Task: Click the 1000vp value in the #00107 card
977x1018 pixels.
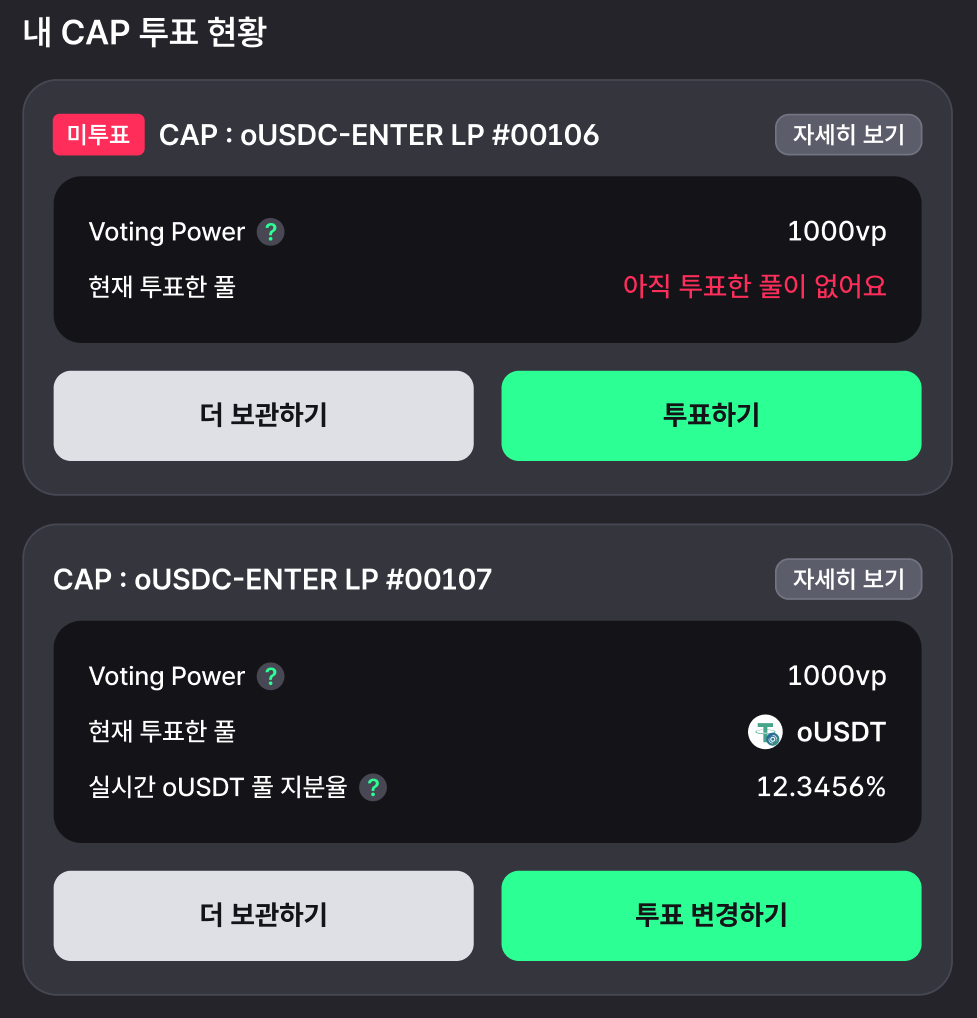Action: pyautogui.click(x=837, y=677)
